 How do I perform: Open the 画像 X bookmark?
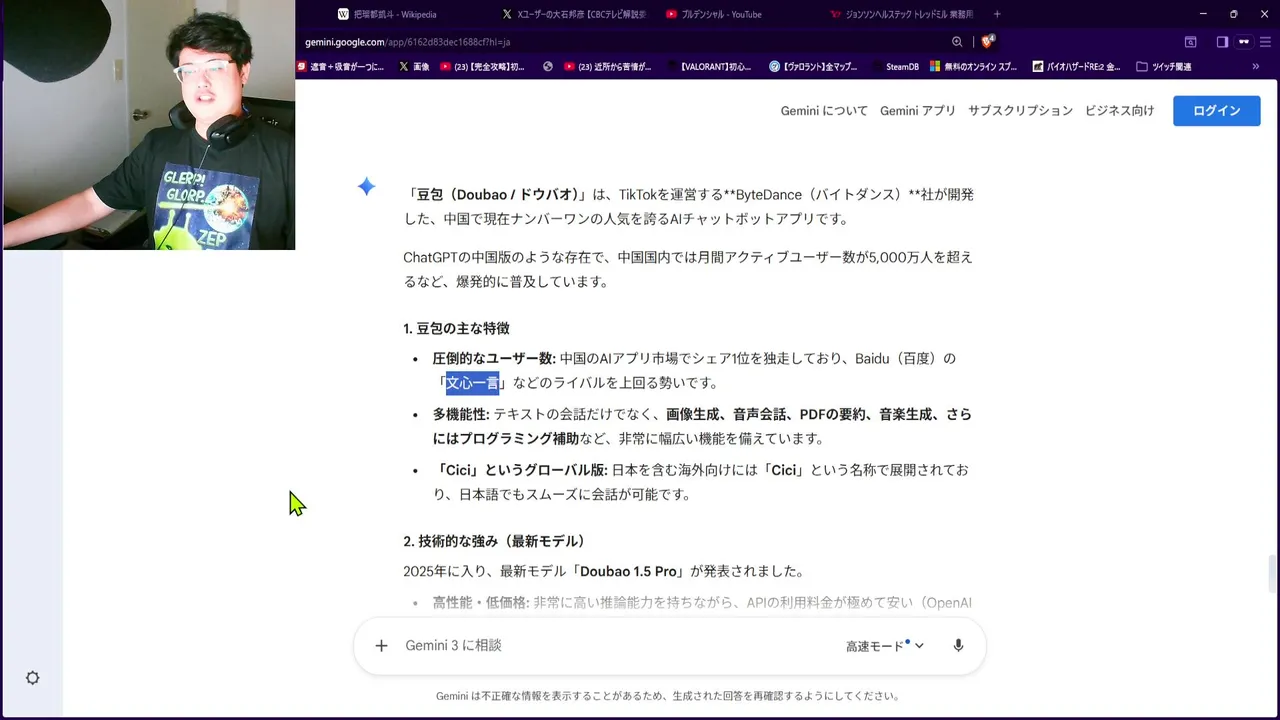414,67
